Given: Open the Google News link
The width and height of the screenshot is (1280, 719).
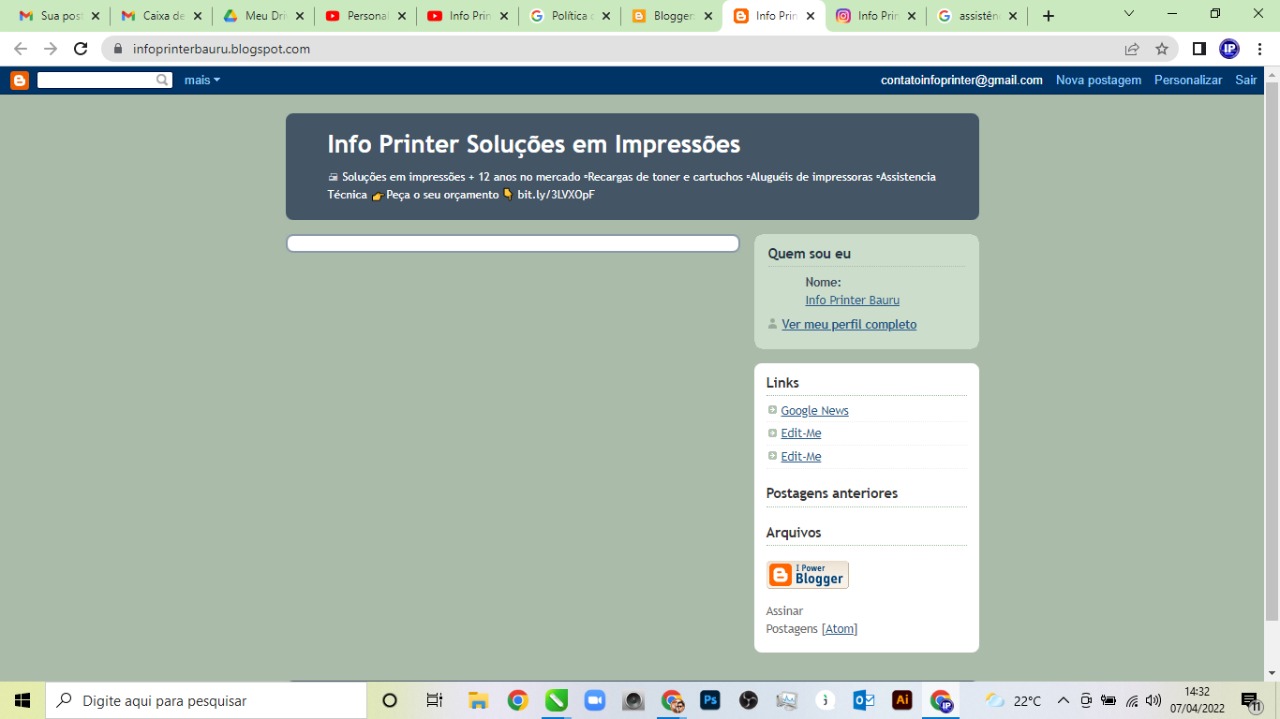Looking at the screenshot, I should 814,410.
